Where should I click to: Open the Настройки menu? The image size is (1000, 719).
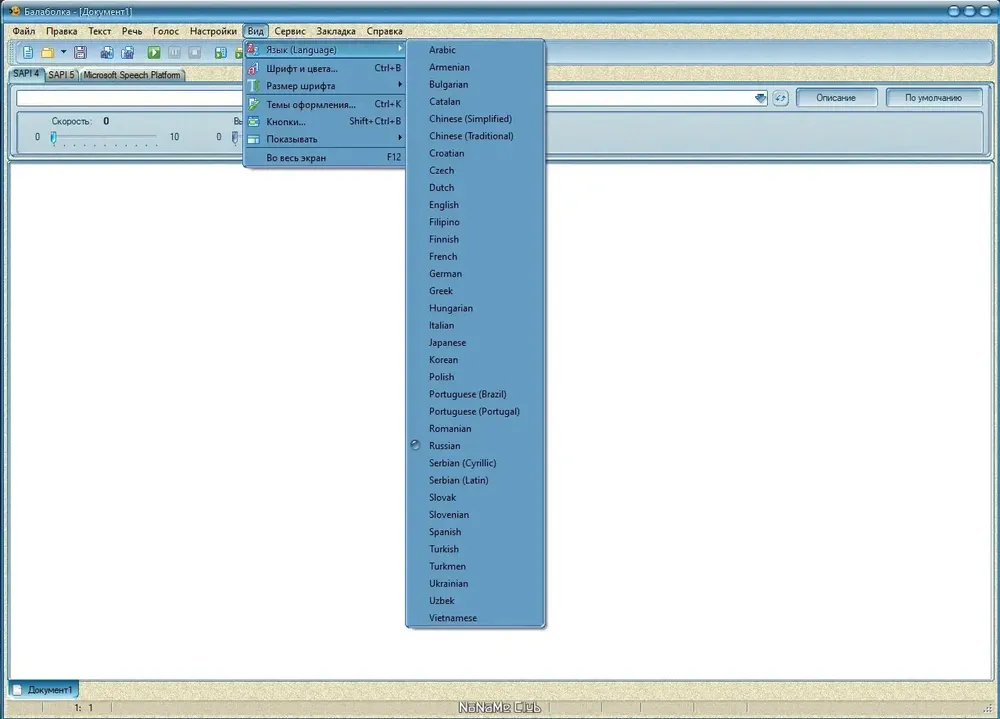point(213,31)
